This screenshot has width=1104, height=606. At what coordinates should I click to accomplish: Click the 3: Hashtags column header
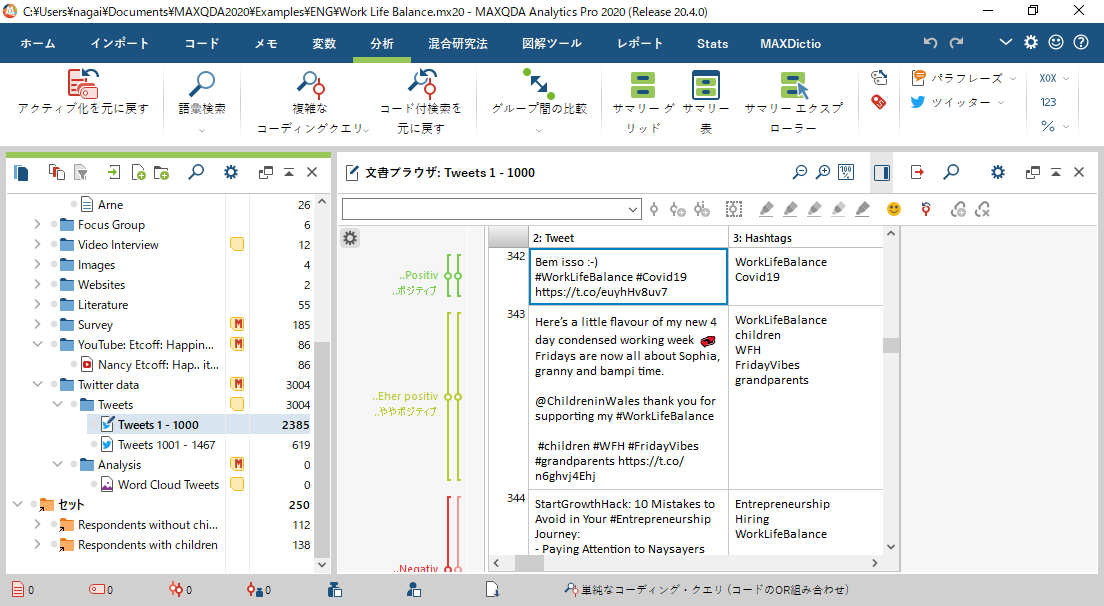tap(805, 238)
